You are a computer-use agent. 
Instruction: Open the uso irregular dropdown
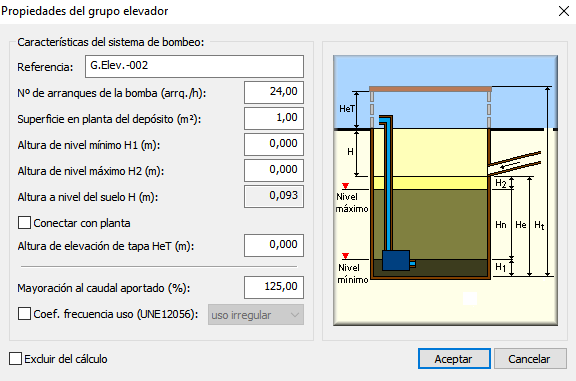click(x=256, y=315)
